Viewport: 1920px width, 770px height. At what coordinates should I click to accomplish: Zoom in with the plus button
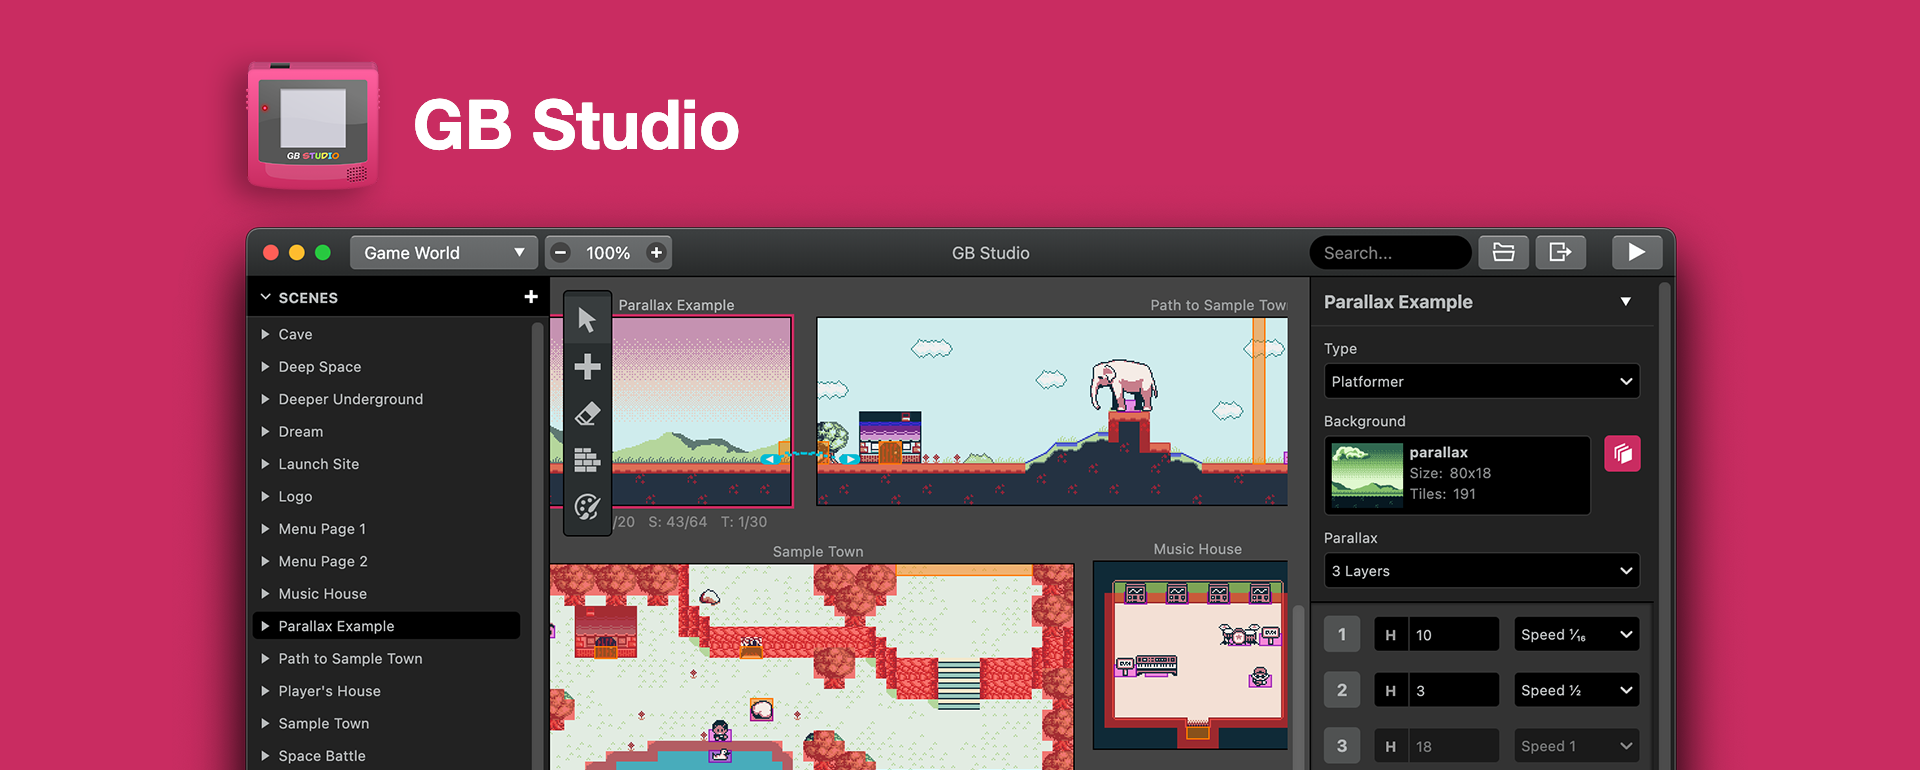pyautogui.click(x=656, y=253)
